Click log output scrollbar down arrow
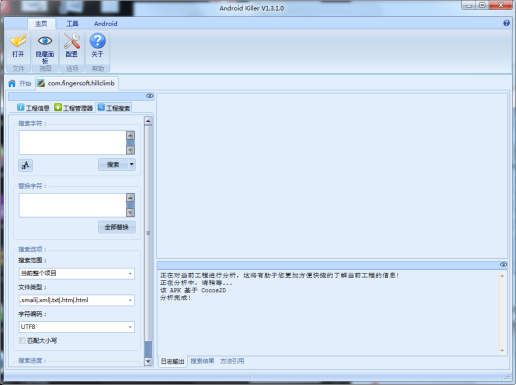The height and width of the screenshot is (385, 516). [x=502, y=350]
